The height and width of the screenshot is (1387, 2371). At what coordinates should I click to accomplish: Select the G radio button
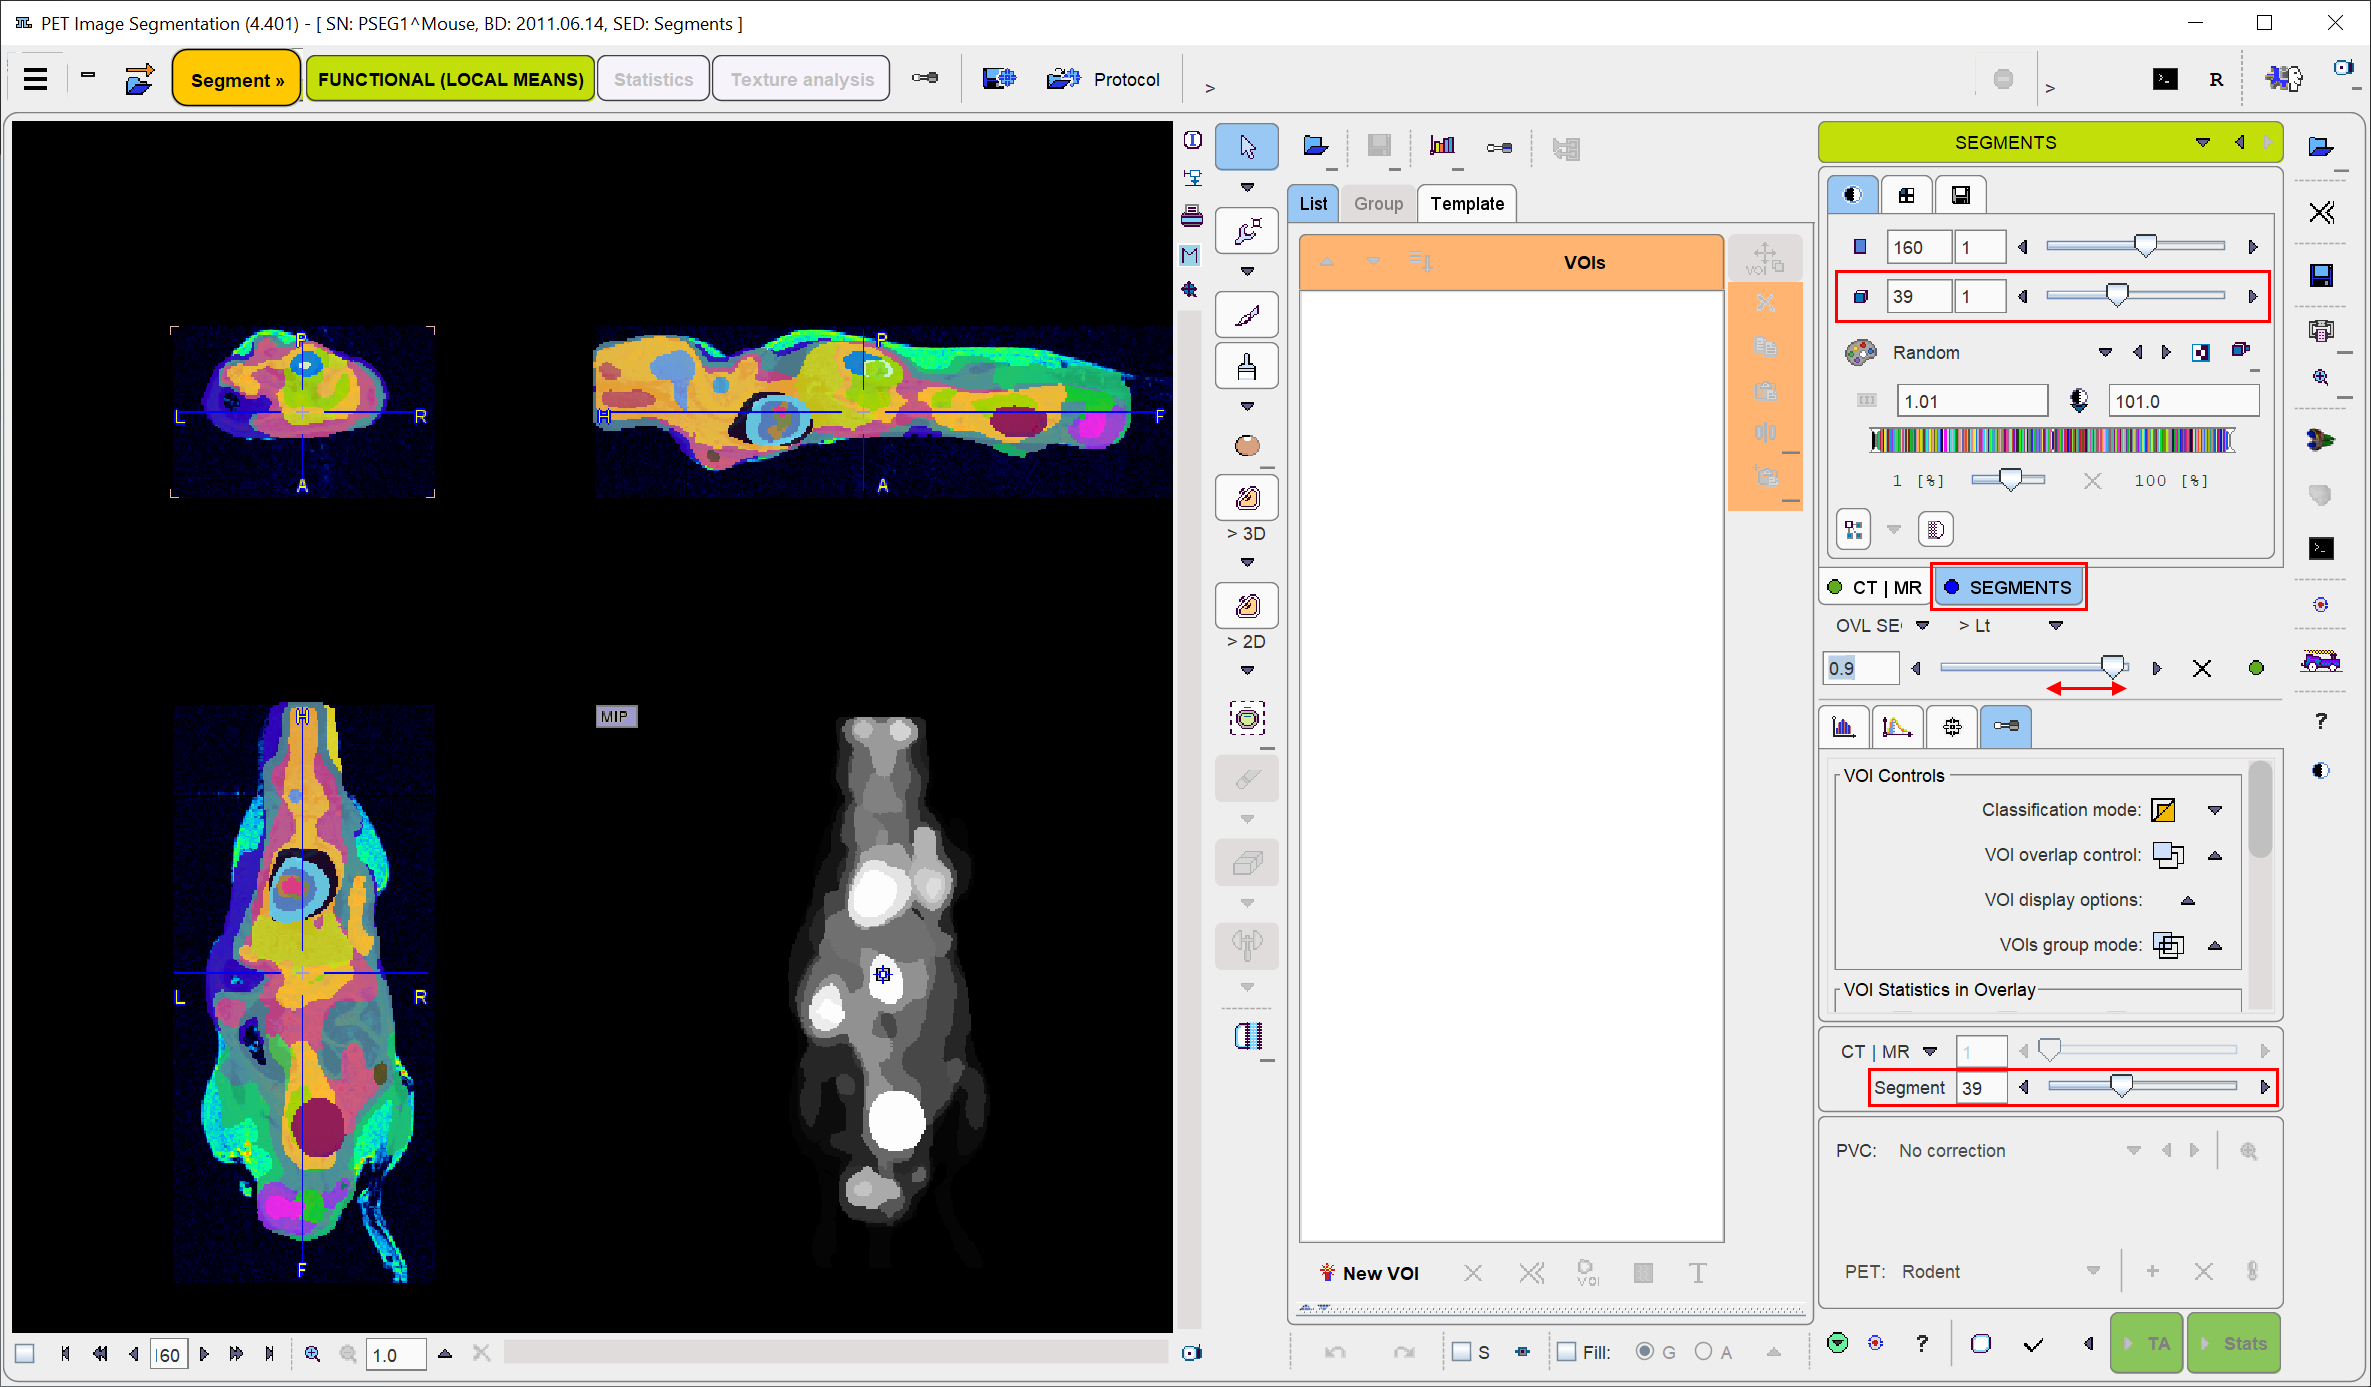pos(1645,1352)
